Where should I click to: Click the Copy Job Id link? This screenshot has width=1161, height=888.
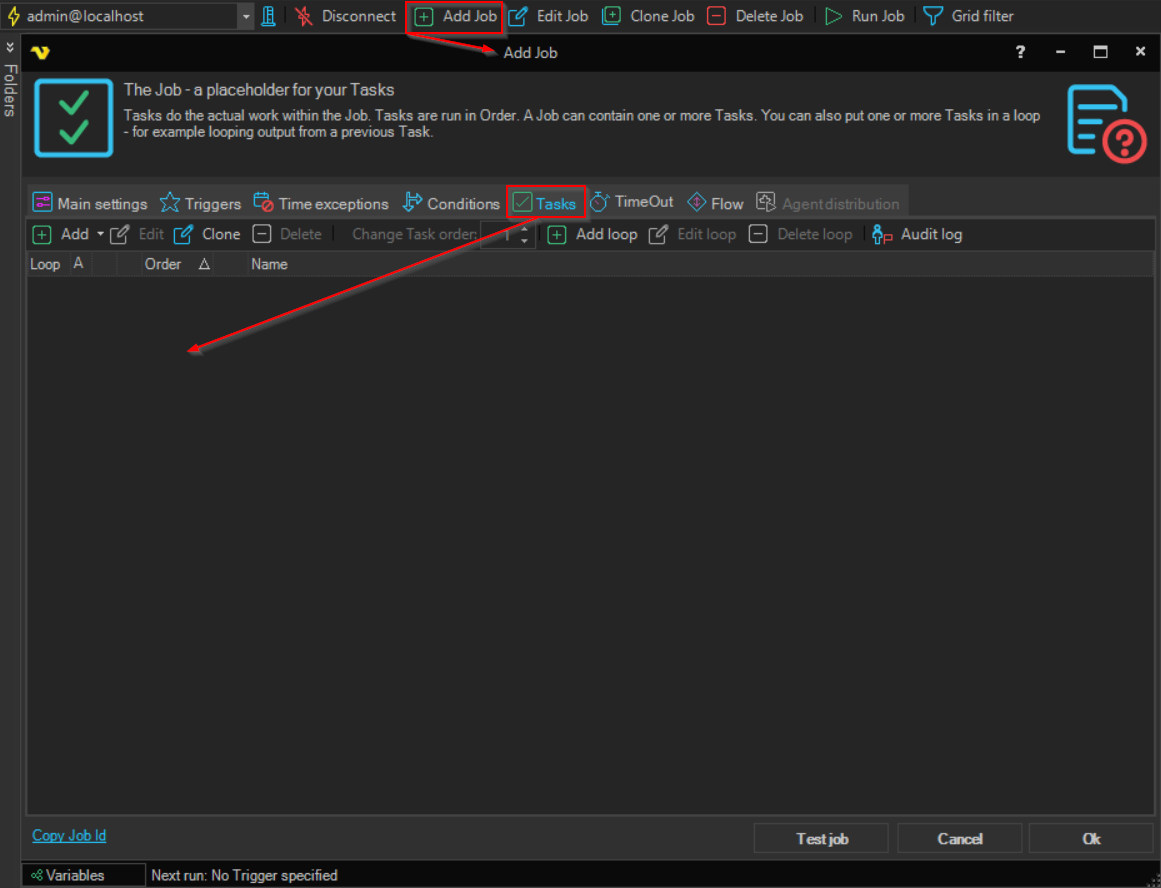coord(69,836)
